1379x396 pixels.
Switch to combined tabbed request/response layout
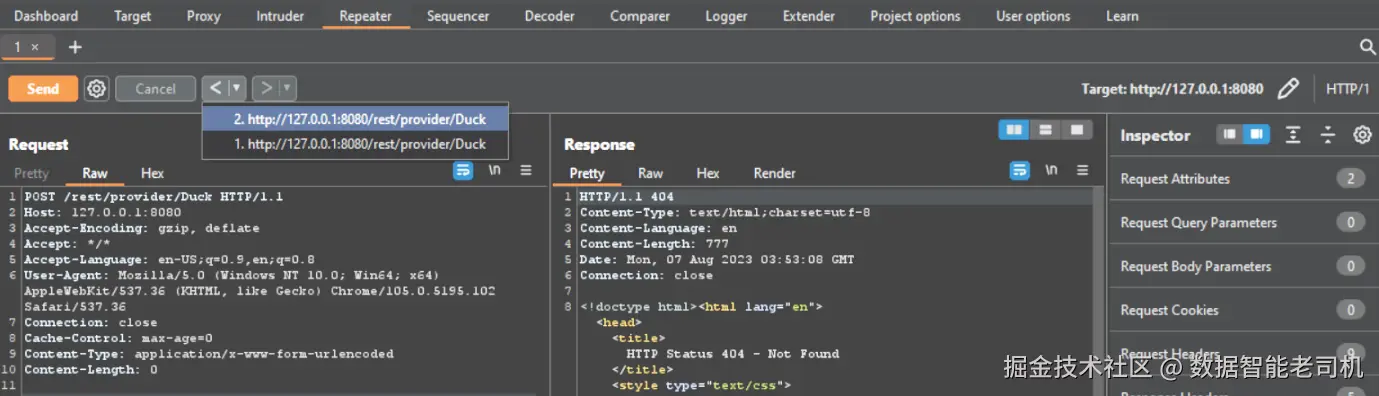(x=1076, y=130)
